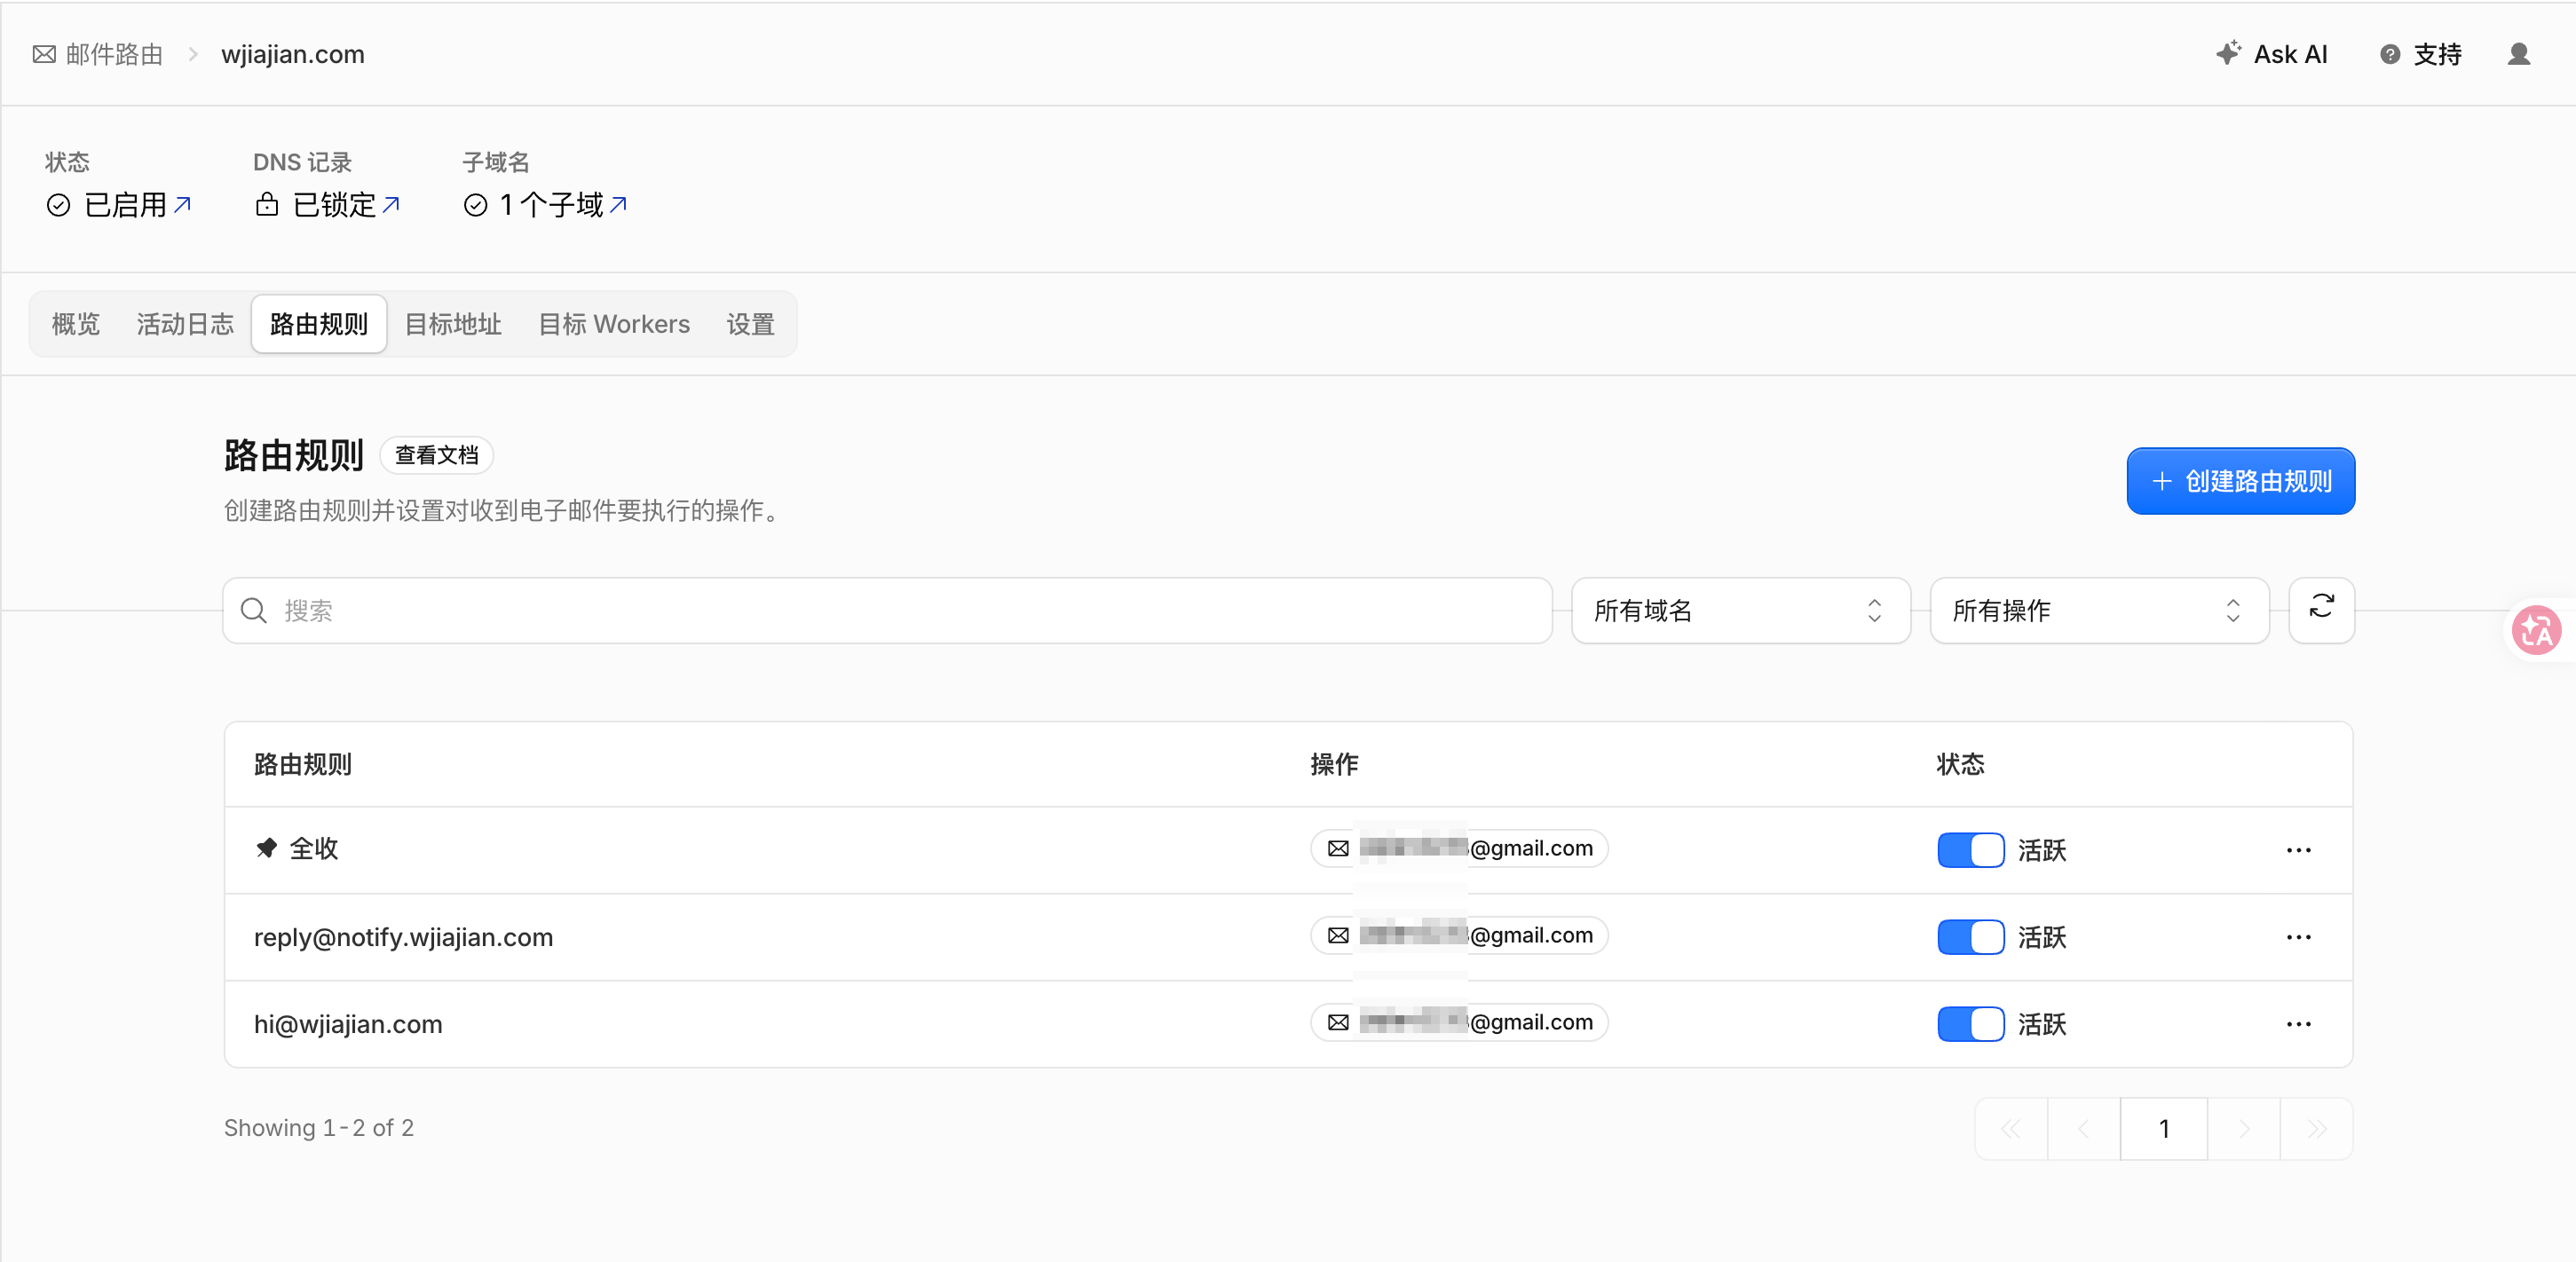Open three-dot menu for 全收 rule
2576x1262 pixels.
click(2298, 850)
